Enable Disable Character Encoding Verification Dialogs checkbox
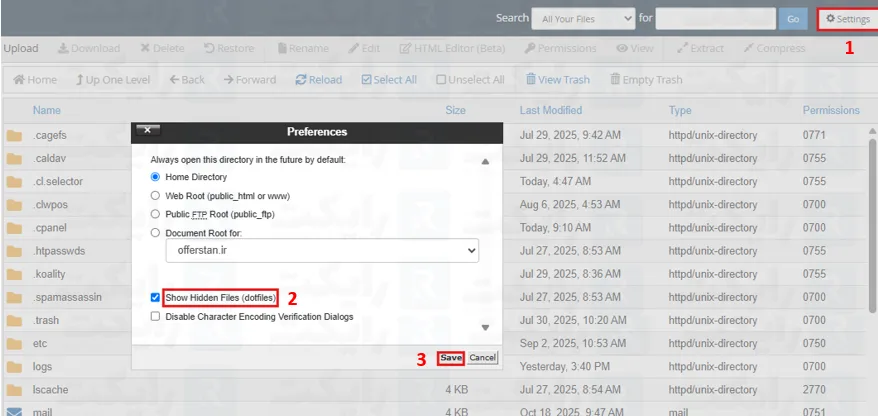The height and width of the screenshot is (416, 878). click(x=155, y=316)
